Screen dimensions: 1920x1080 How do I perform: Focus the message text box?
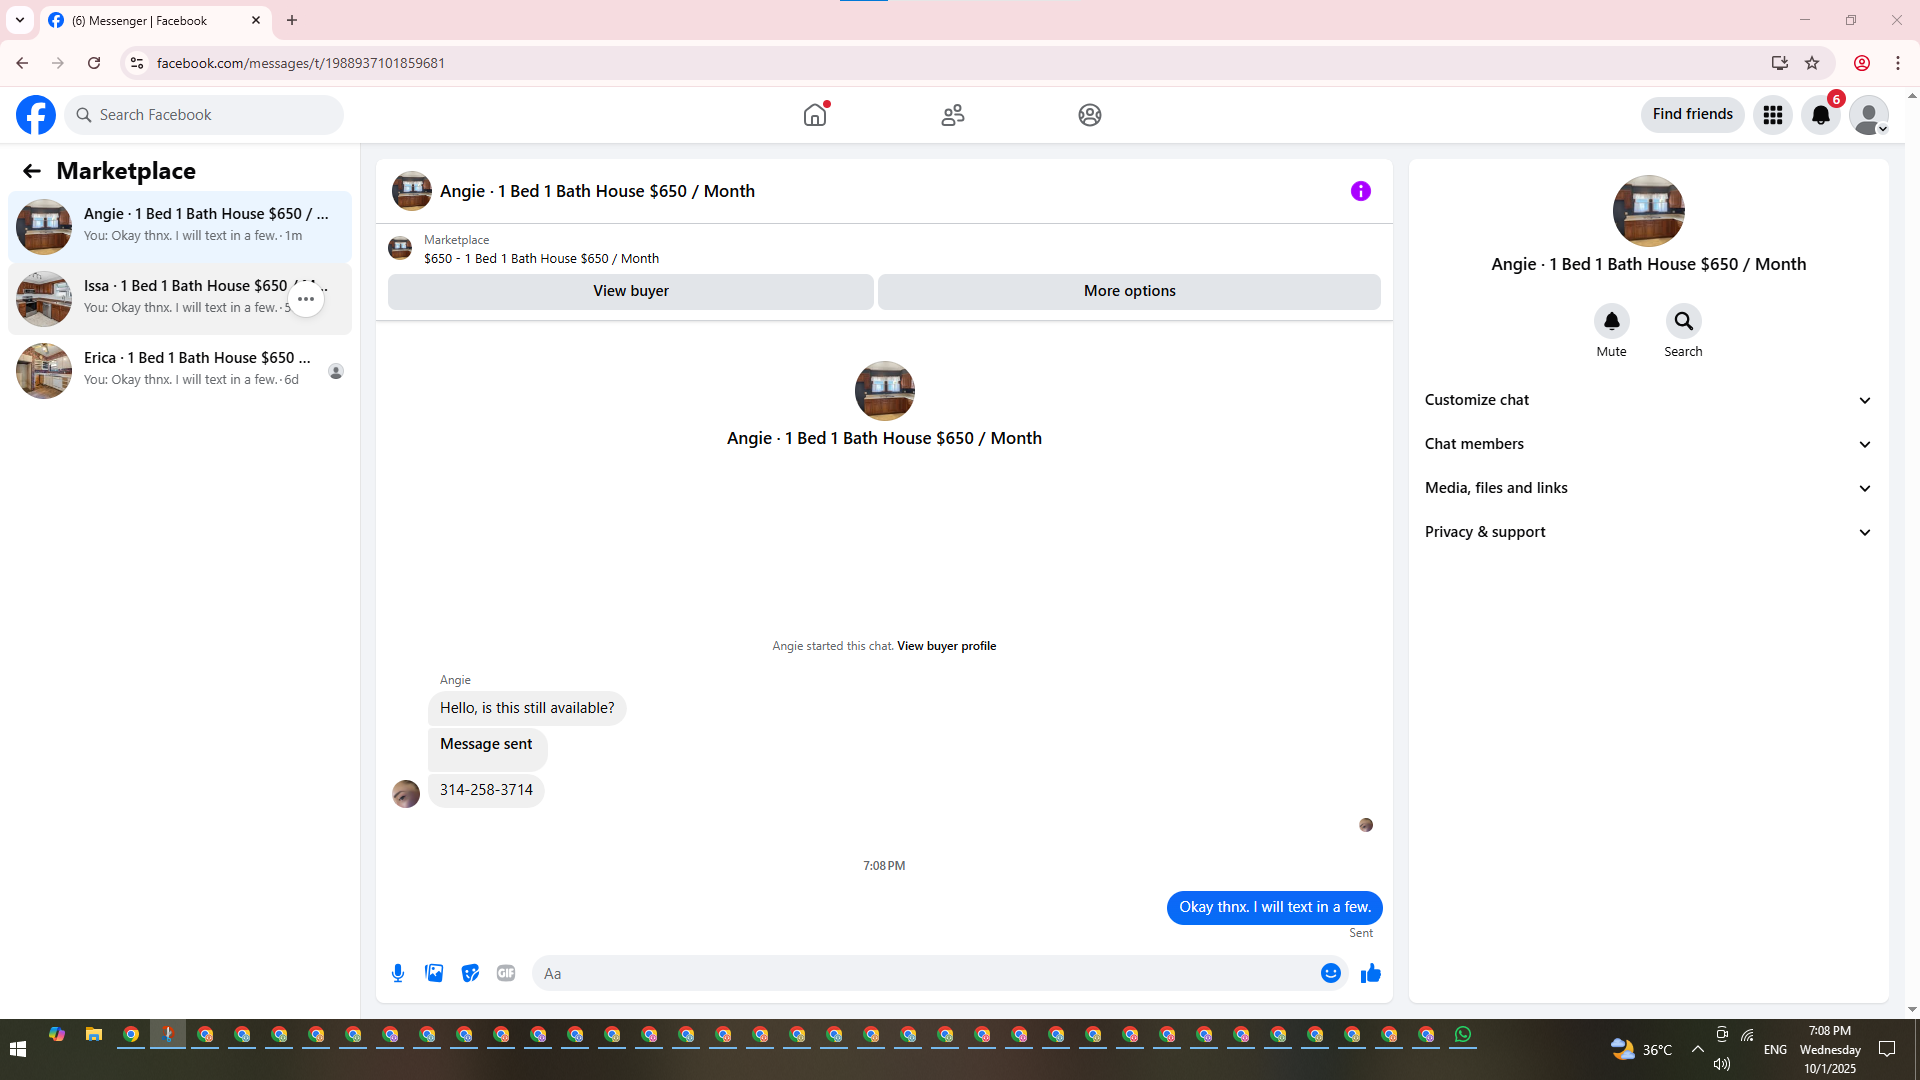coord(925,973)
